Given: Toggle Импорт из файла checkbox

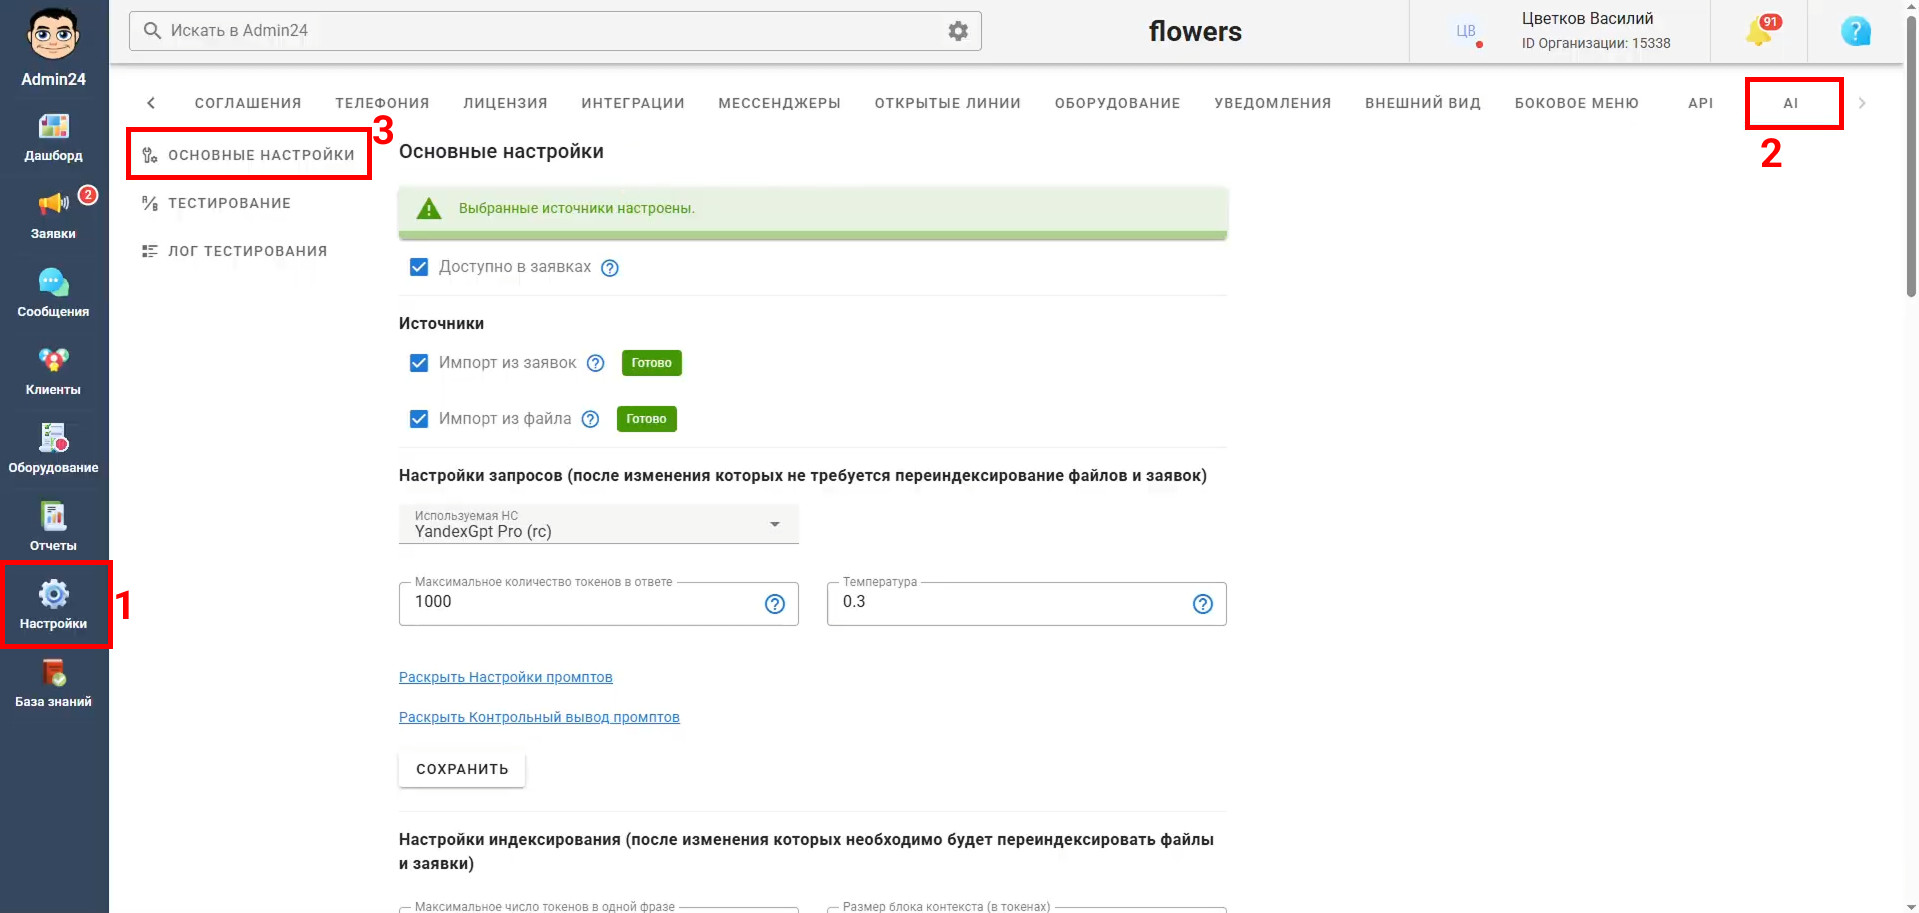Looking at the screenshot, I should click(x=419, y=419).
